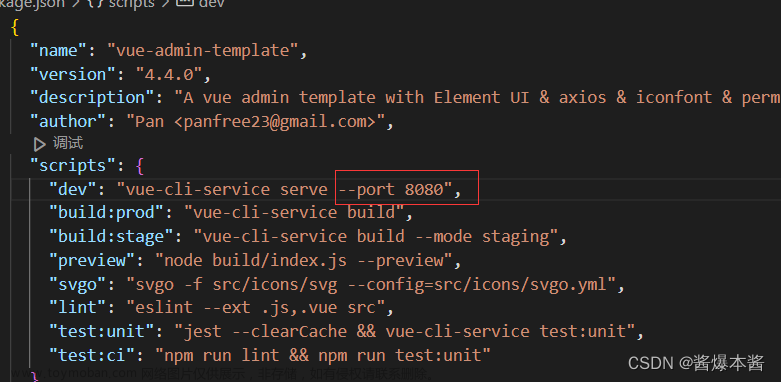Click the "dev" script key

coord(74,189)
